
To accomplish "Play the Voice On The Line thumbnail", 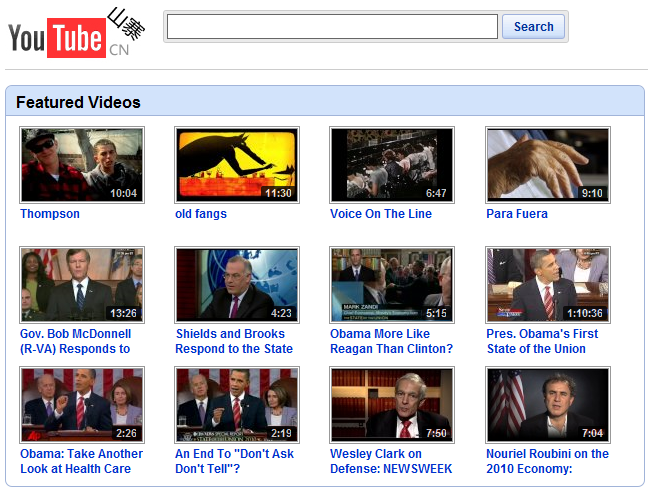I will tap(392, 164).
